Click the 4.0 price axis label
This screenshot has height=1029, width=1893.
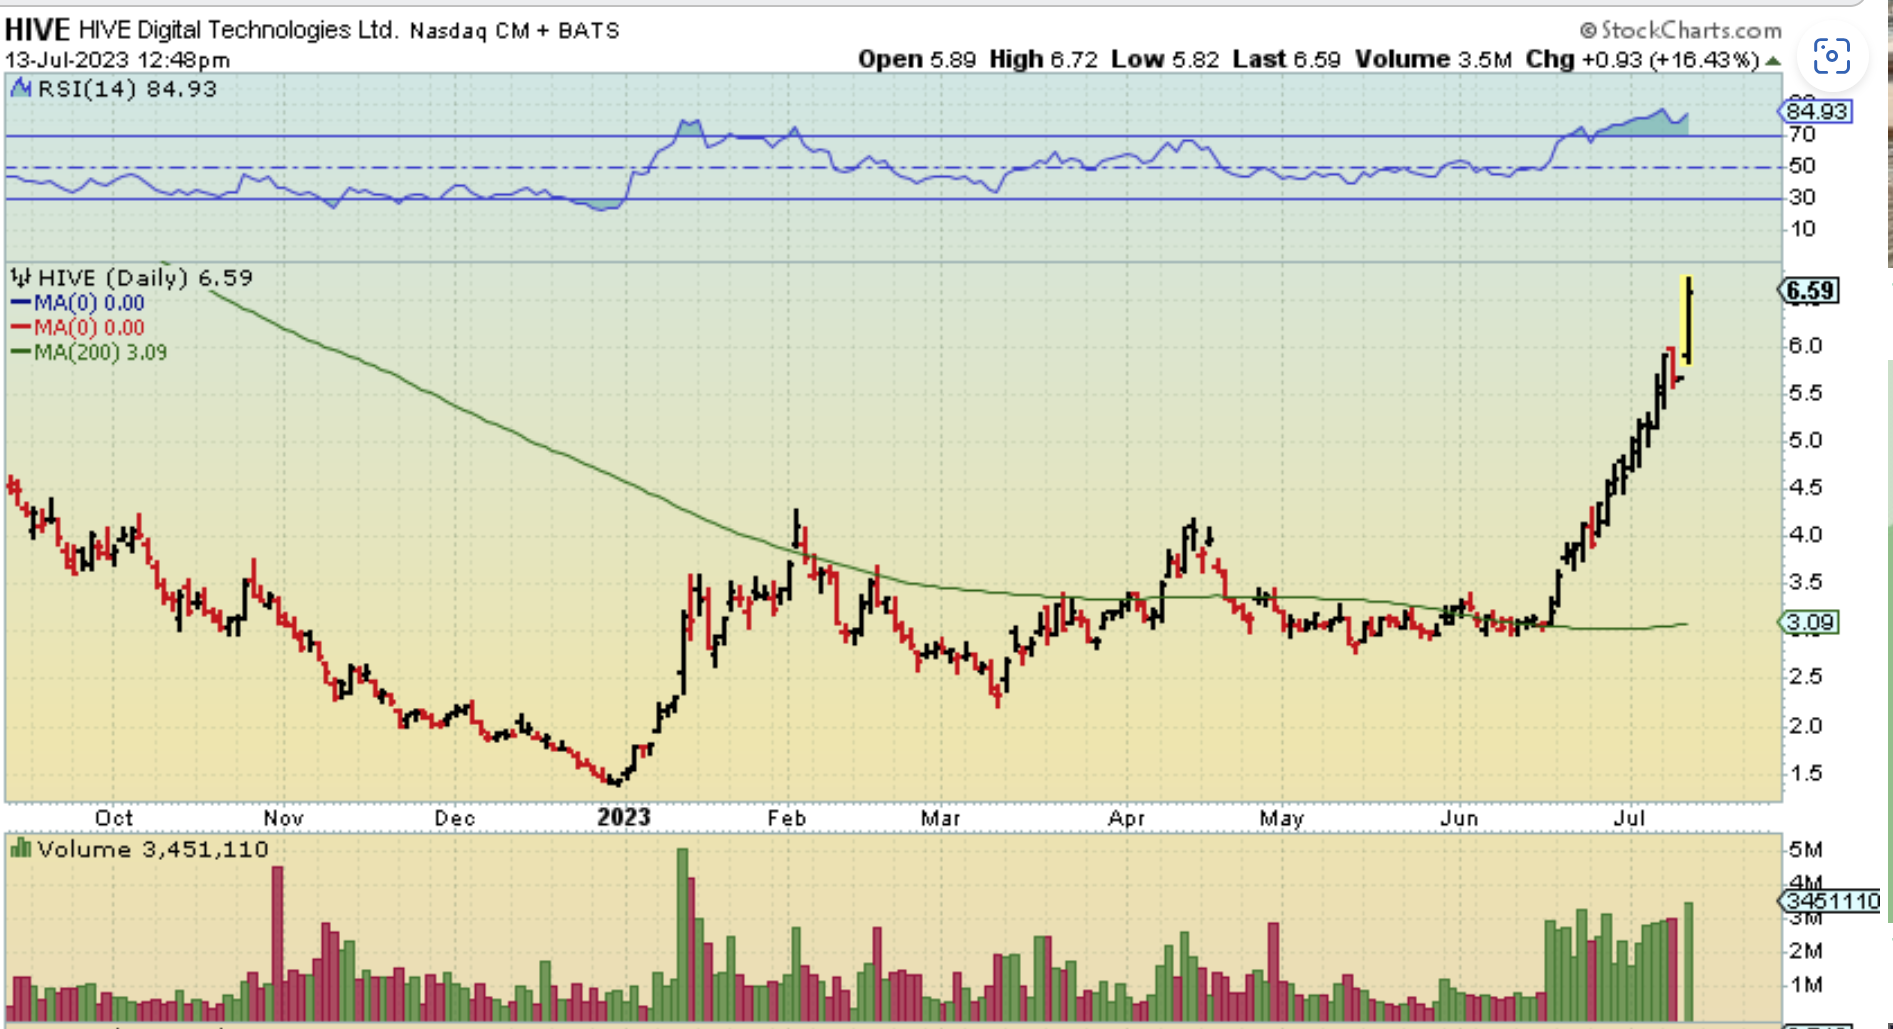click(x=1806, y=534)
